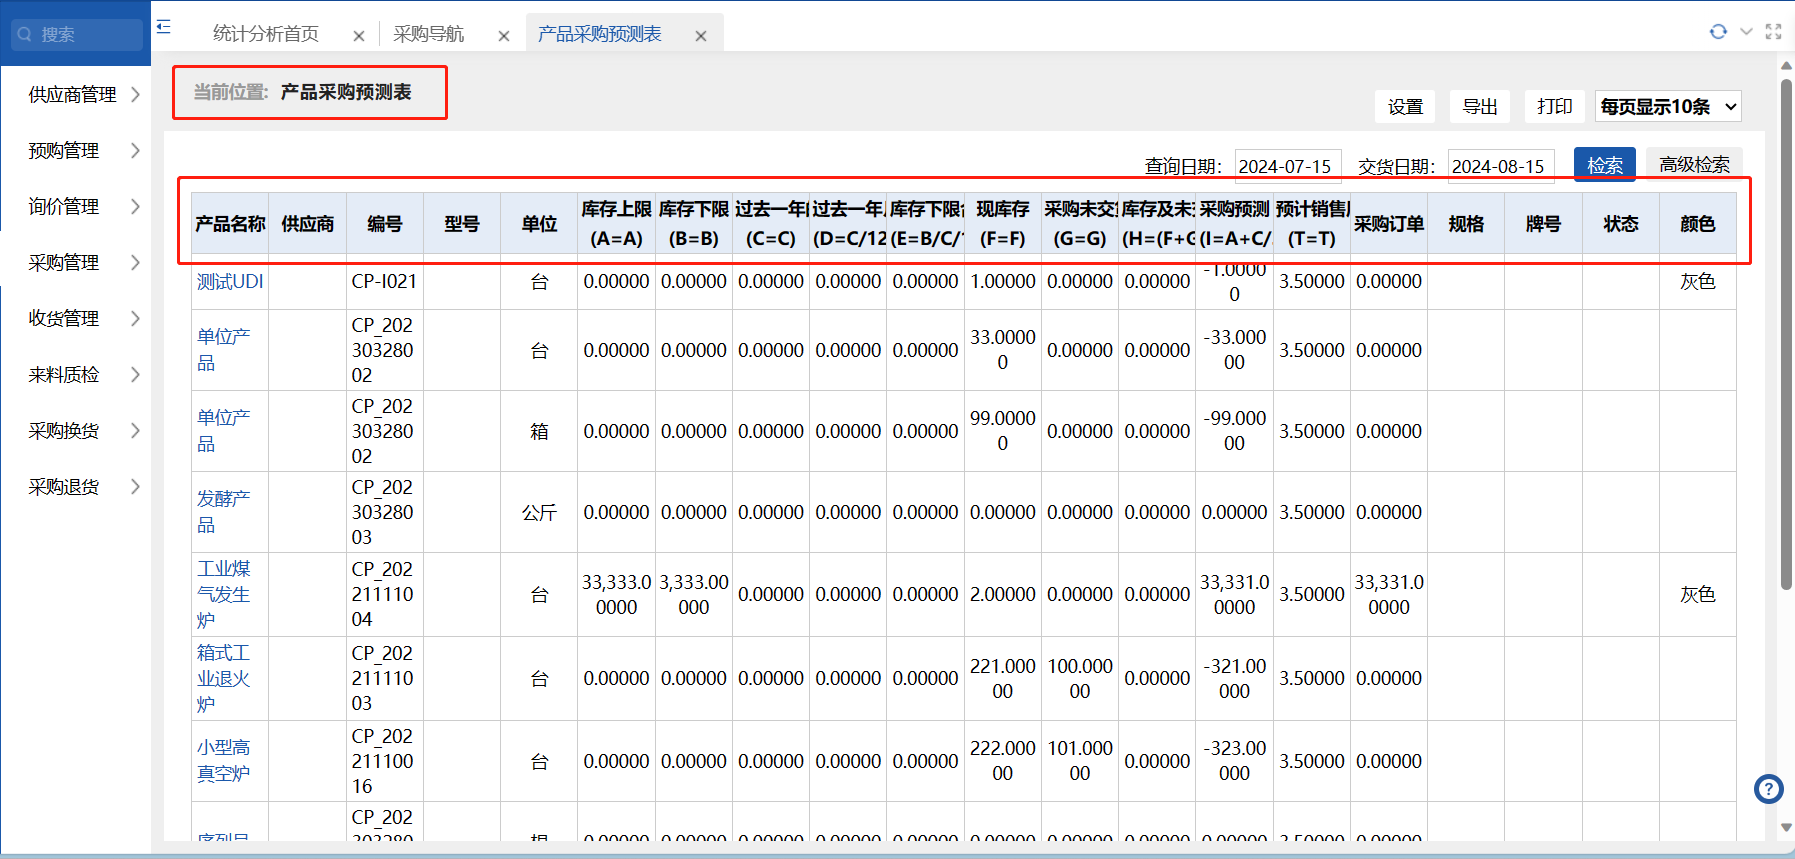Click the 检索 search button

click(x=1605, y=165)
